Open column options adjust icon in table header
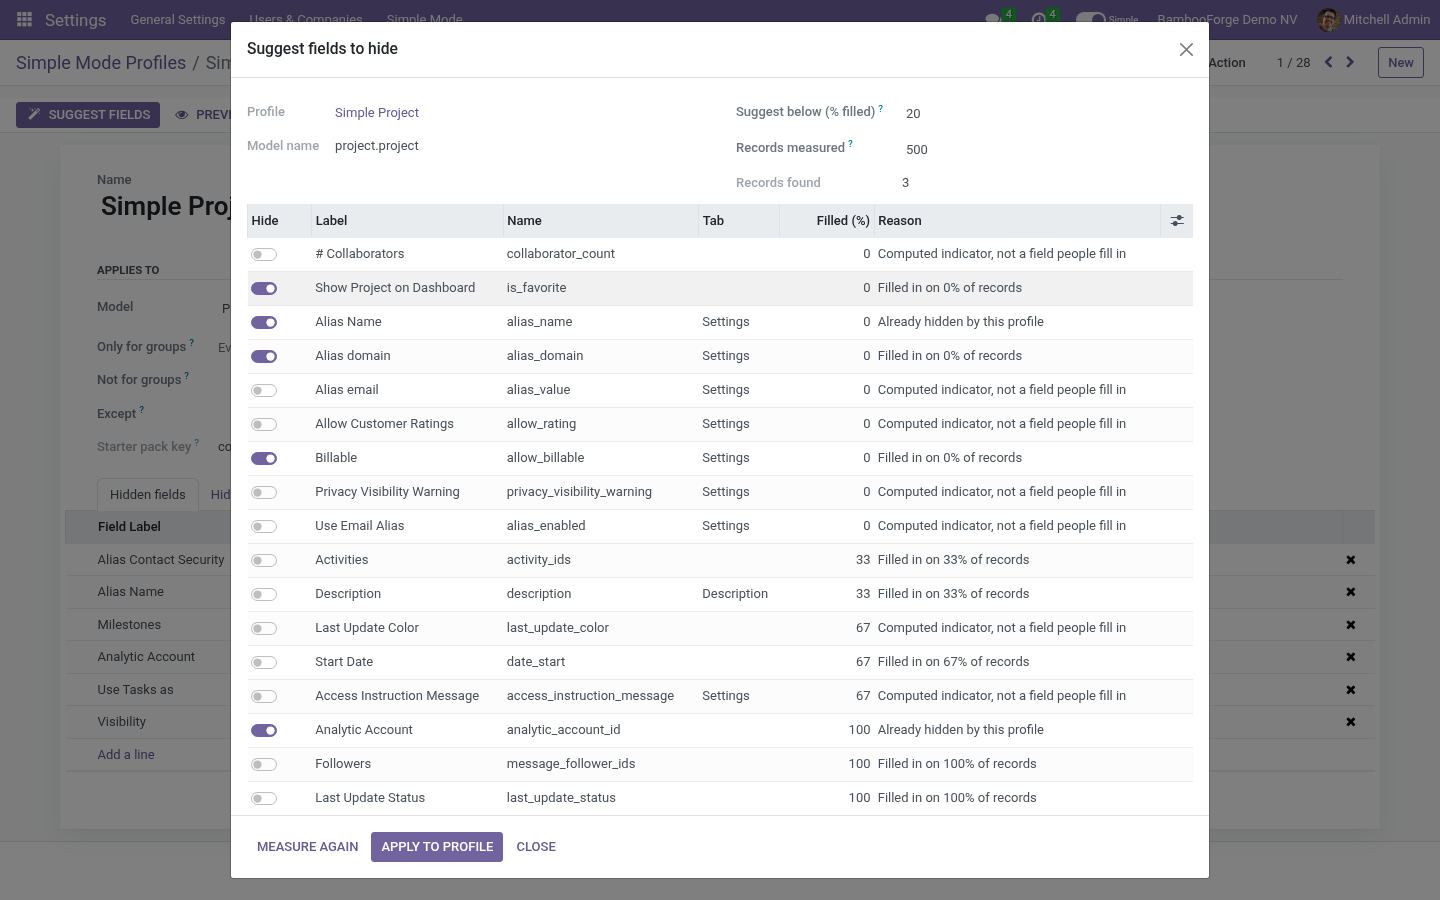1440x900 pixels. 1177,221
